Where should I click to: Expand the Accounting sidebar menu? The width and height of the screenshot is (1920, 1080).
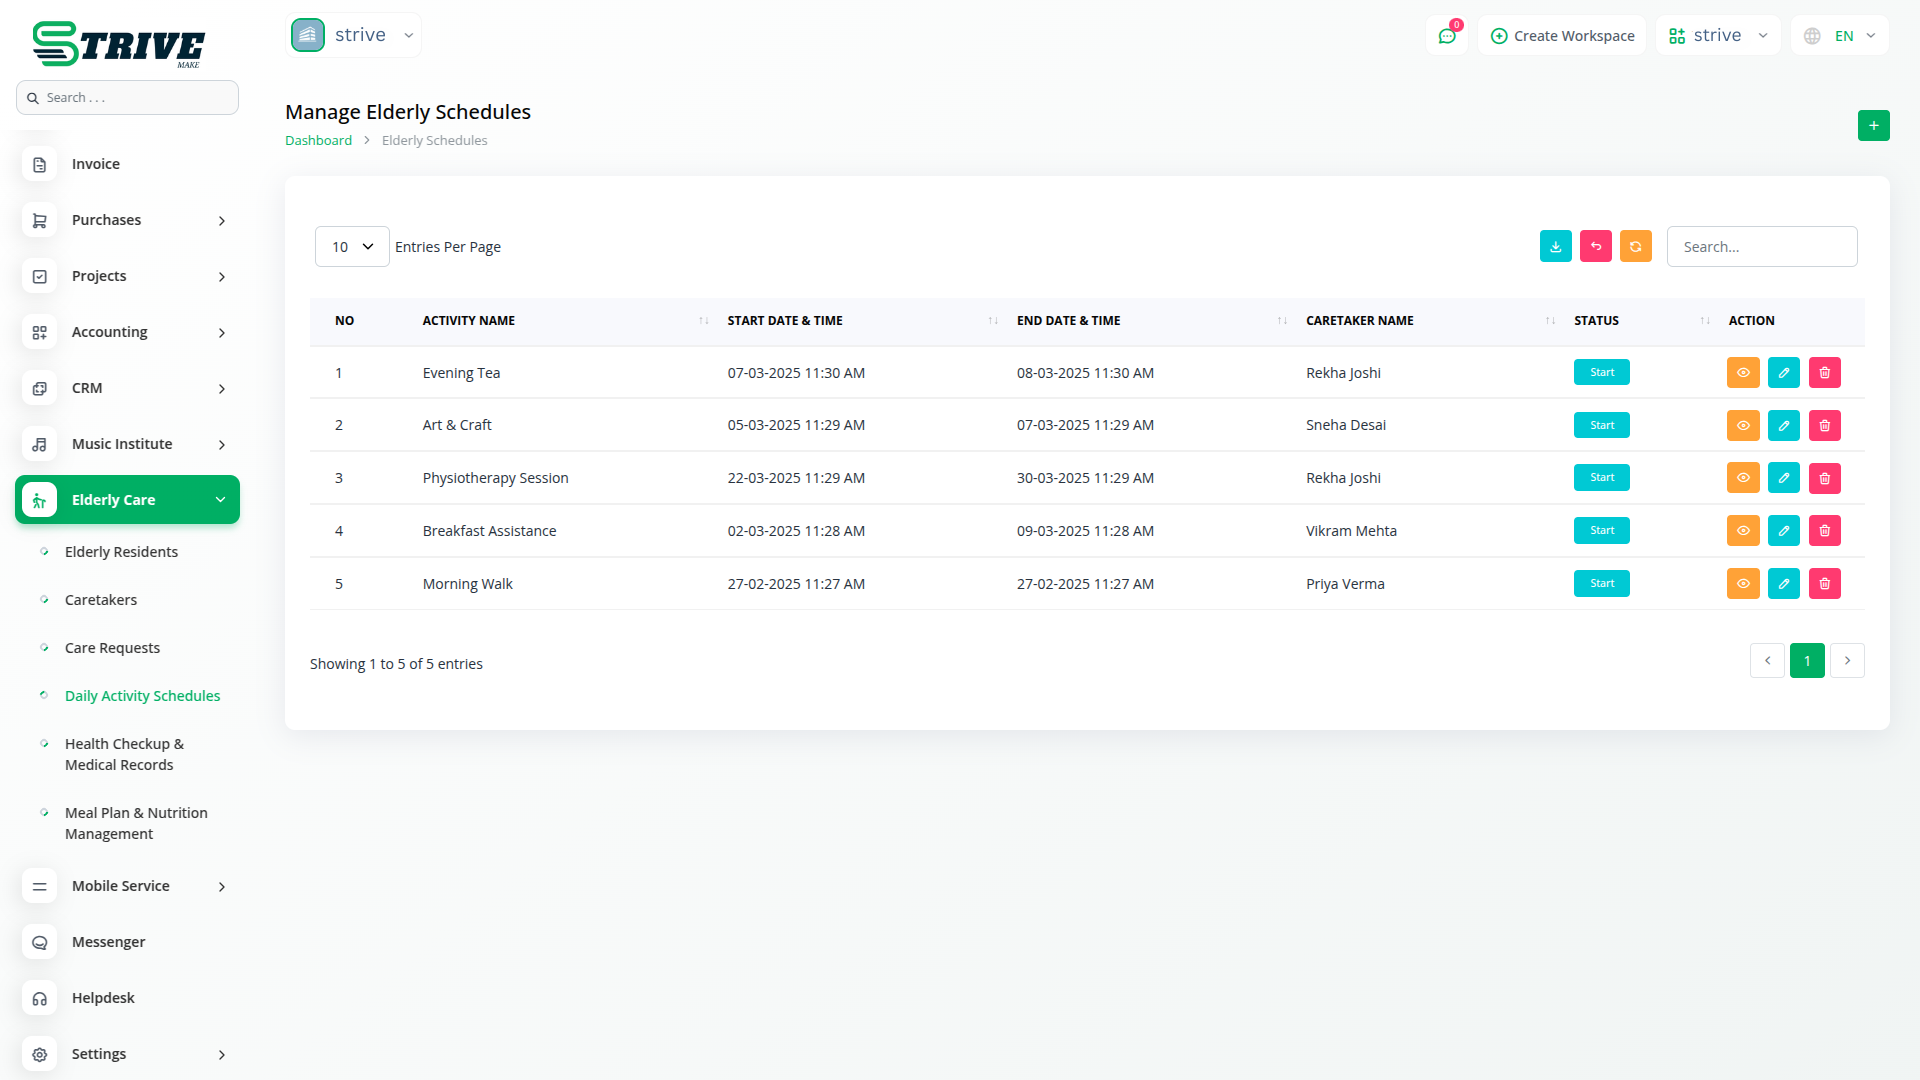click(127, 332)
